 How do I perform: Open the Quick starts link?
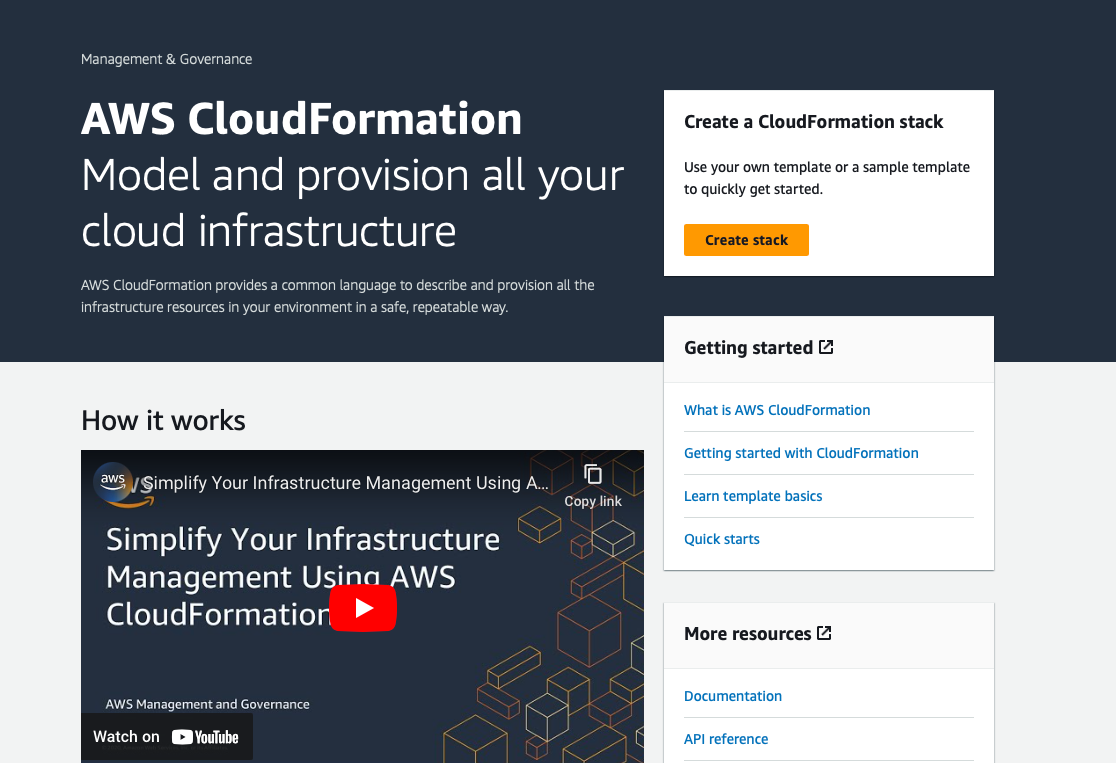[x=722, y=539]
